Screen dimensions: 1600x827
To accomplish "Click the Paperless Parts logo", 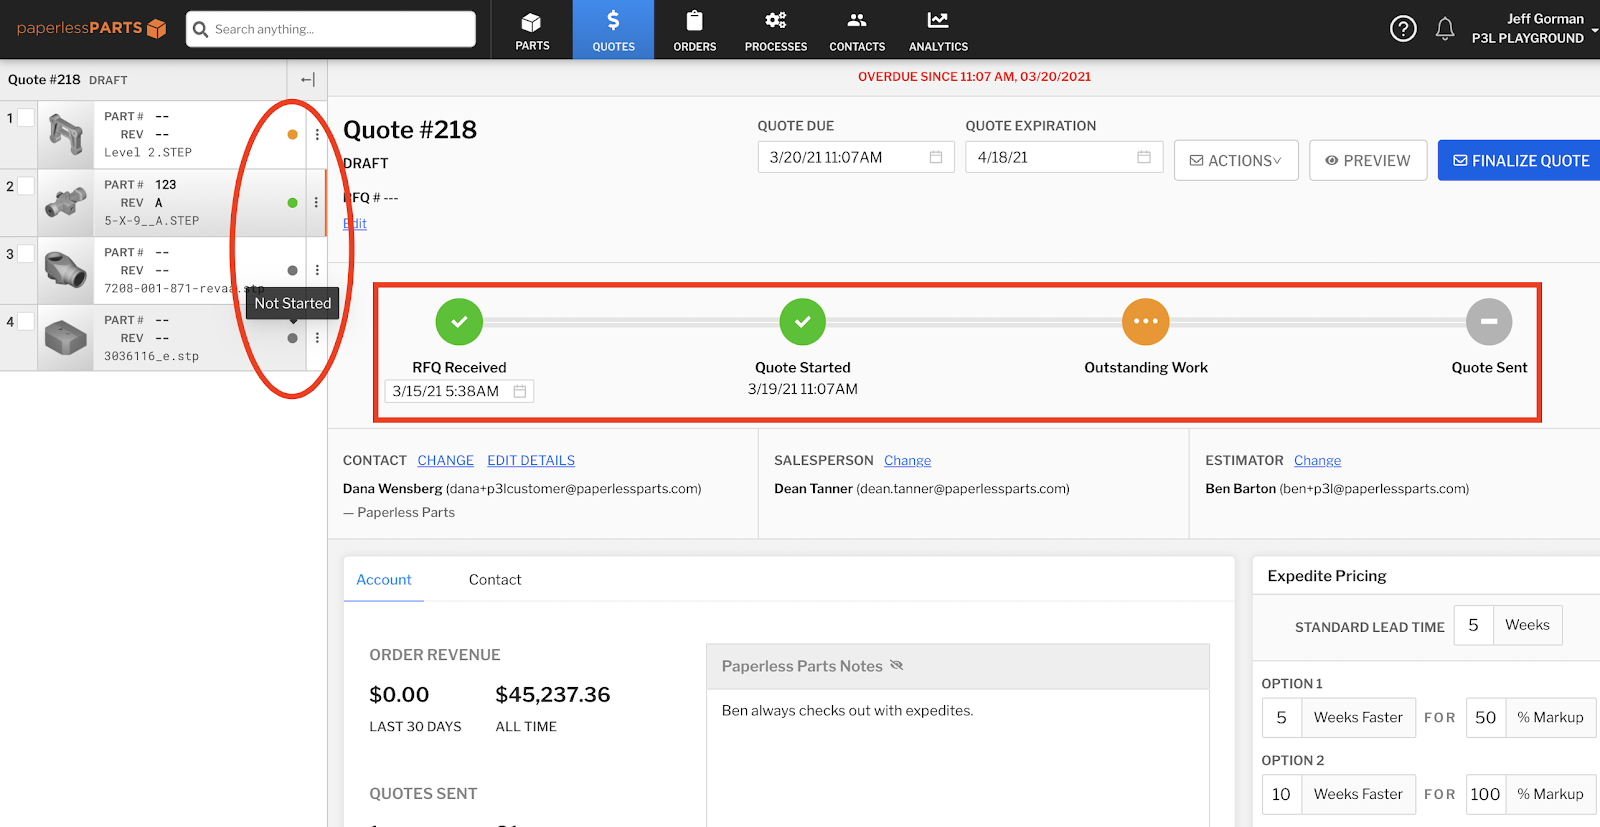I will (x=91, y=28).
